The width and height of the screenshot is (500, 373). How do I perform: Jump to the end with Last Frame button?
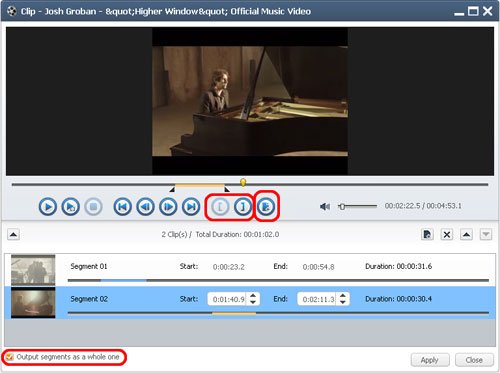click(191, 207)
